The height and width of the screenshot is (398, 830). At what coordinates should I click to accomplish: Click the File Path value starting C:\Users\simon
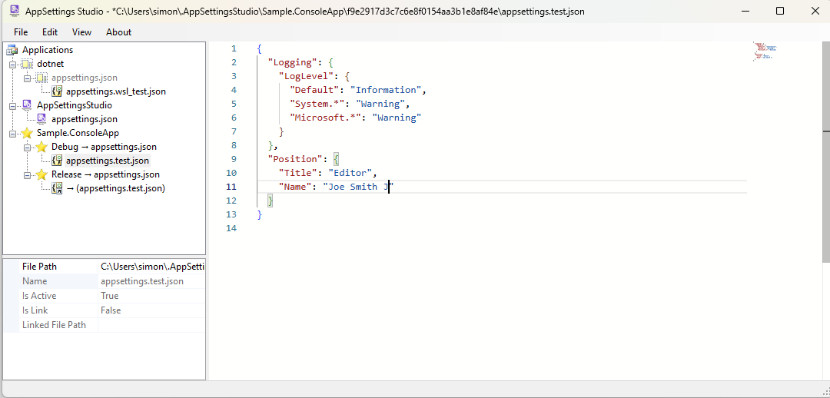(152, 267)
